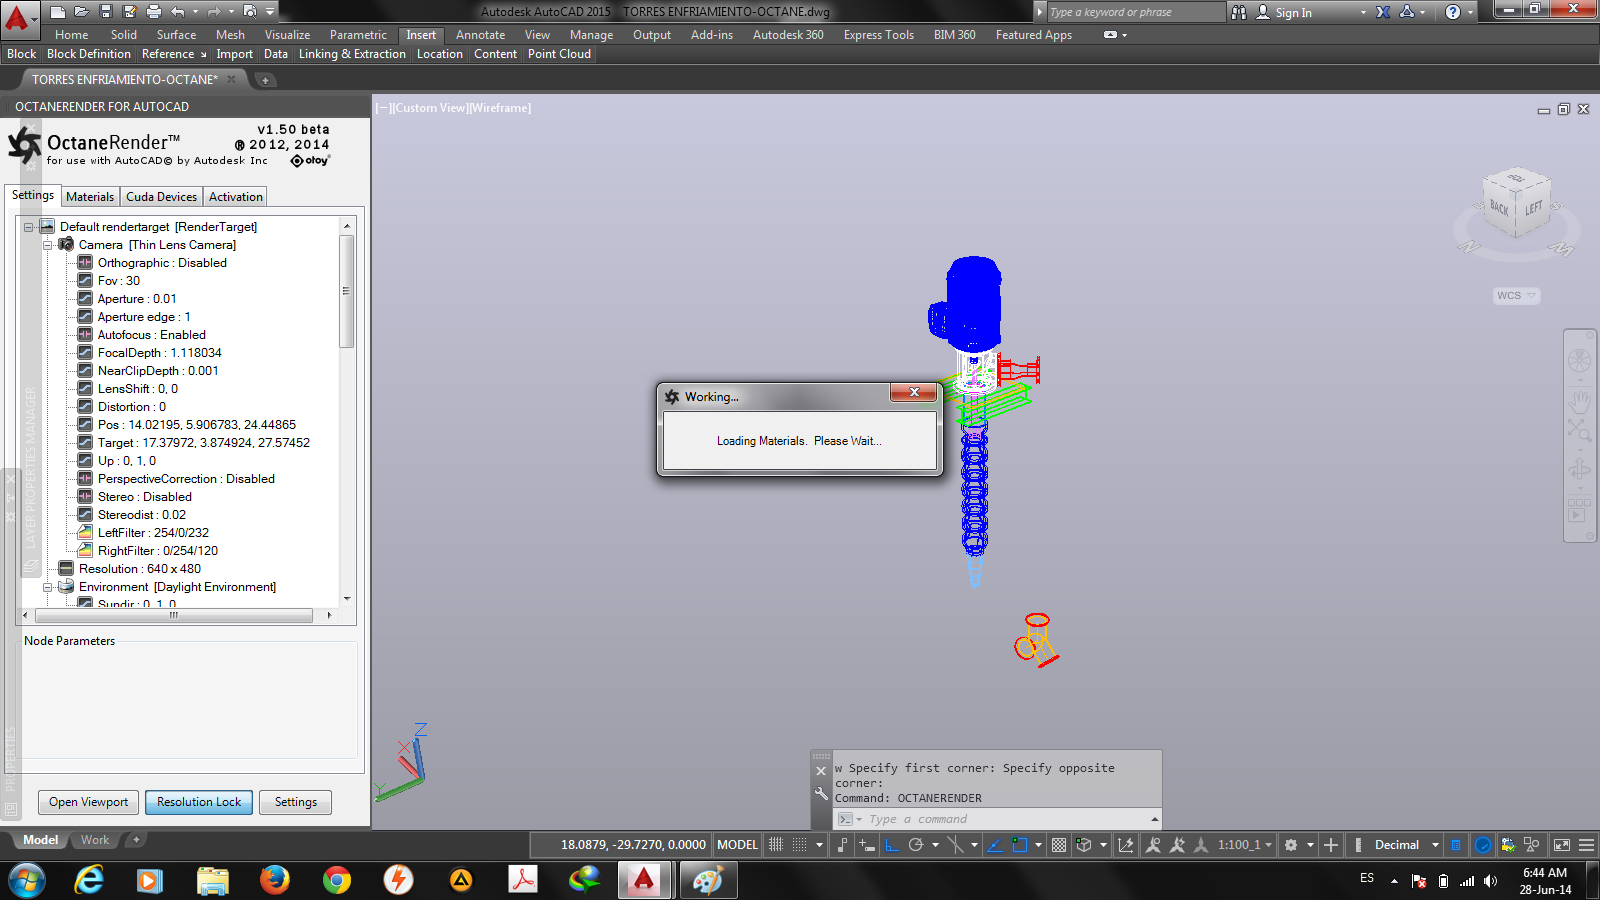Click the OctaneRender Settings button
1600x900 pixels.
point(296,802)
